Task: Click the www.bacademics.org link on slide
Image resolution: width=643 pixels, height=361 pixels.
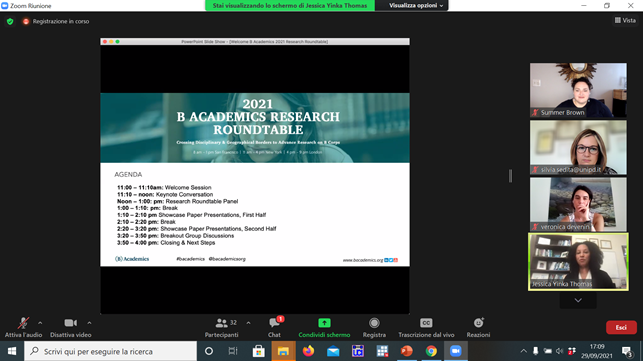Action: point(363,260)
